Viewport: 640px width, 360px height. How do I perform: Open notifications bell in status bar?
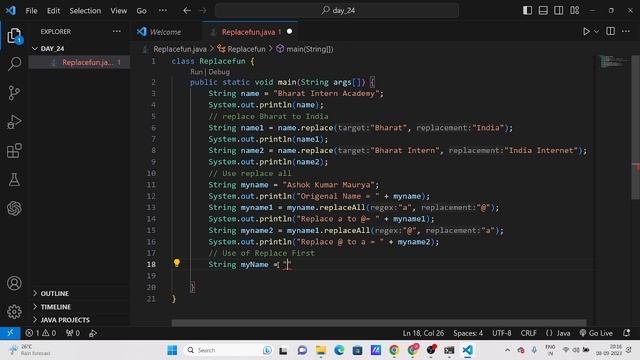click(627, 333)
